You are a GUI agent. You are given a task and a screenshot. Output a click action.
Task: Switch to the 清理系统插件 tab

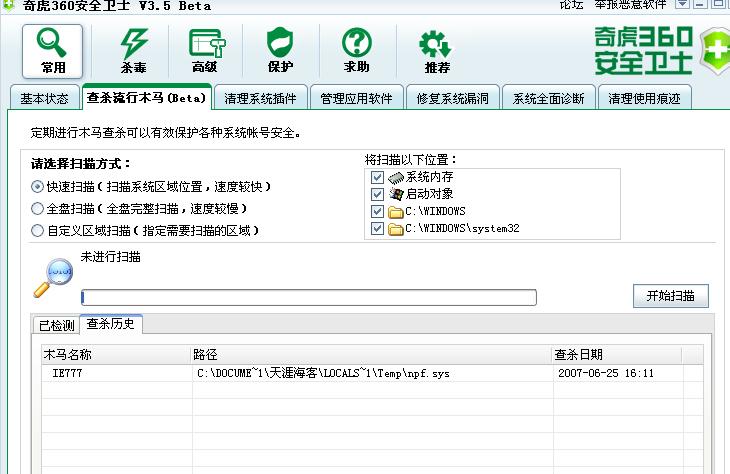point(261,98)
